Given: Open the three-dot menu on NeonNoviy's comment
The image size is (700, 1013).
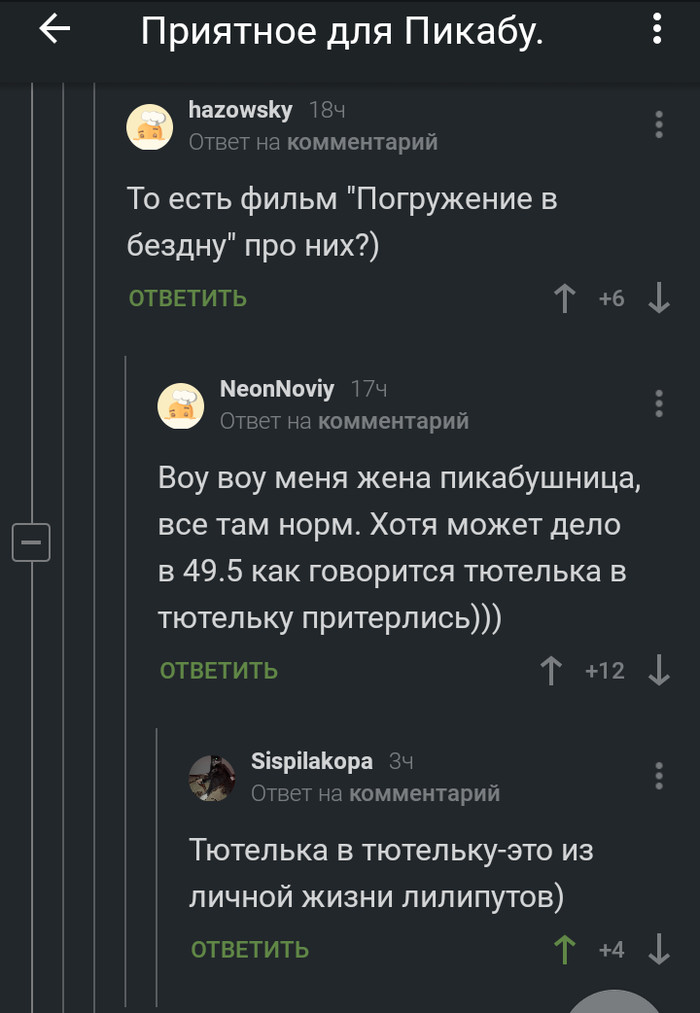Looking at the screenshot, I should [658, 404].
